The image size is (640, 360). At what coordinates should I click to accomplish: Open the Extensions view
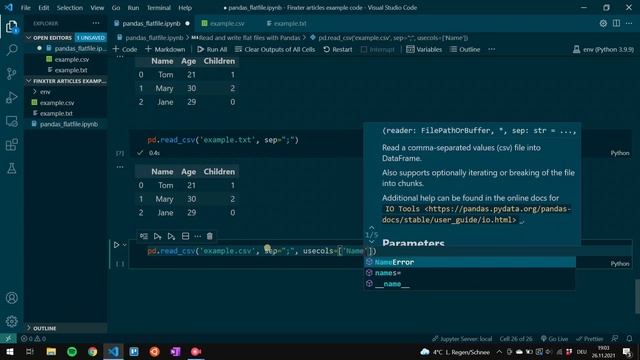[11, 144]
